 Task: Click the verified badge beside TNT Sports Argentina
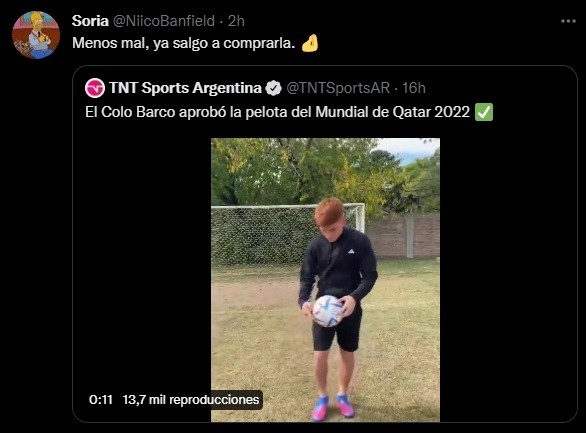pyautogui.click(x=274, y=88)
